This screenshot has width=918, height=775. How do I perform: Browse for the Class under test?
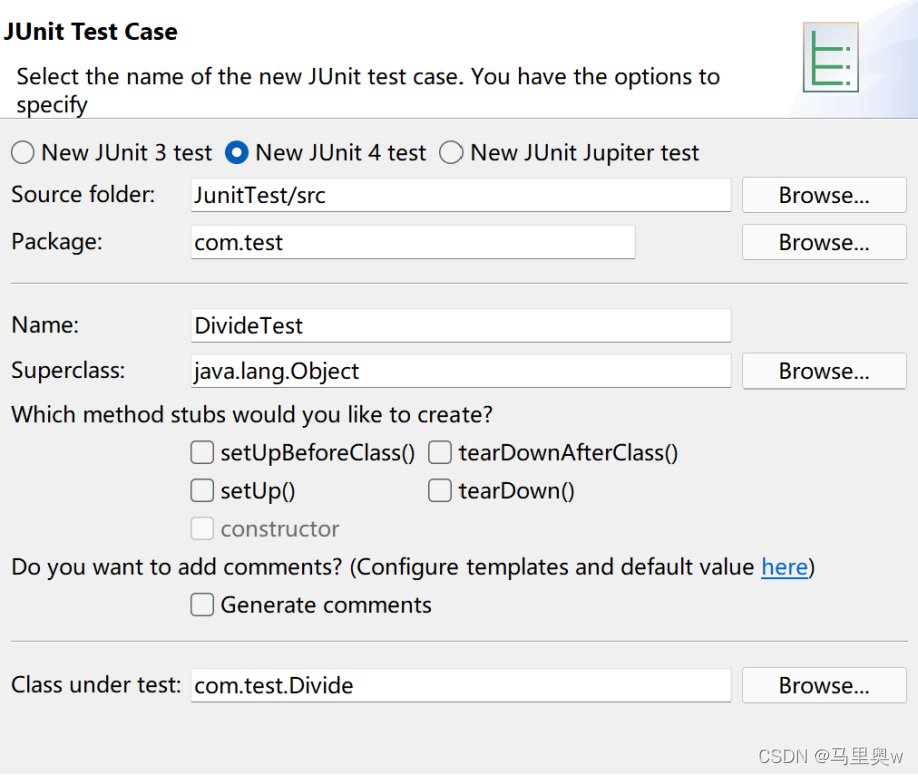(824, 685)
